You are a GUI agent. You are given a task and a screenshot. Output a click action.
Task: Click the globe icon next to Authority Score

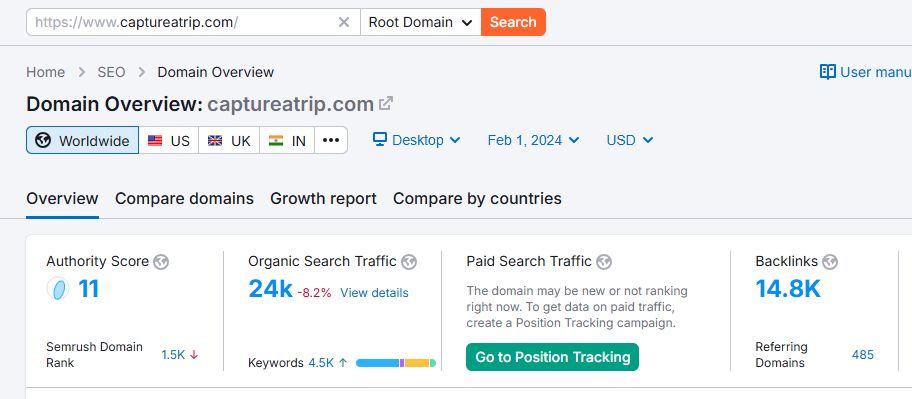click(161, 262)
